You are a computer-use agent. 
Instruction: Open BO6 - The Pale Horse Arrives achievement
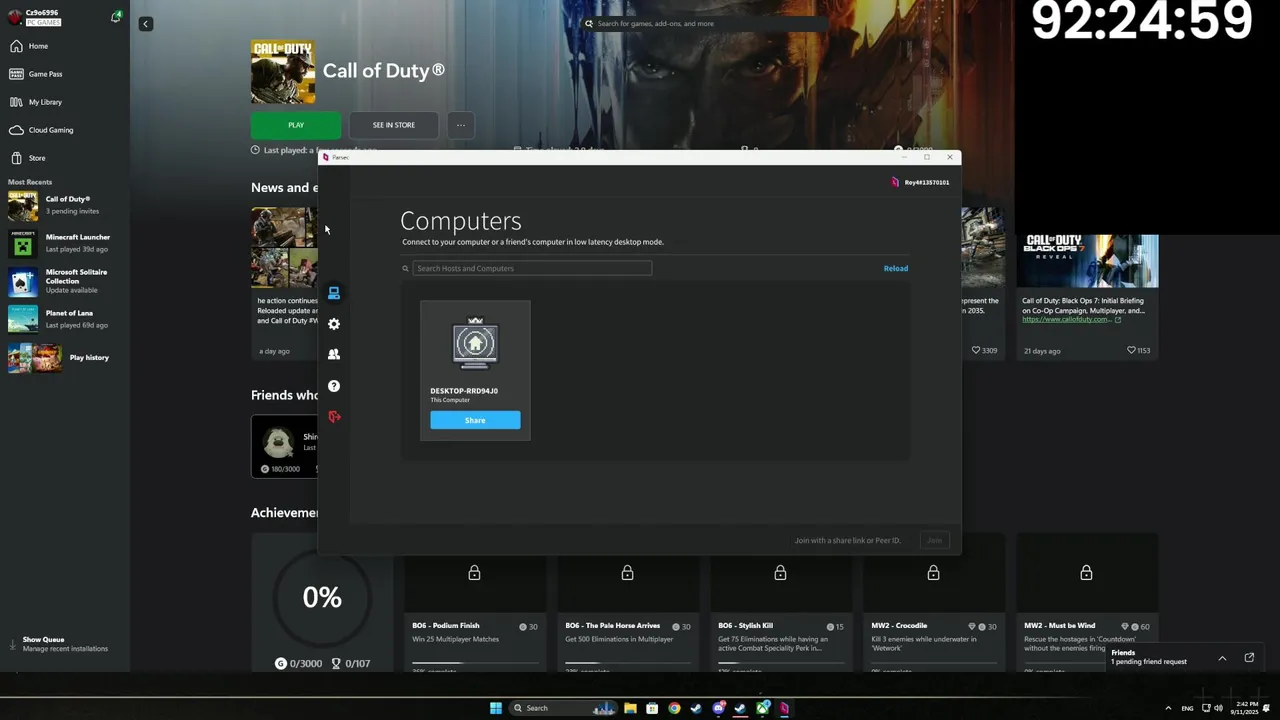(628, 600)
